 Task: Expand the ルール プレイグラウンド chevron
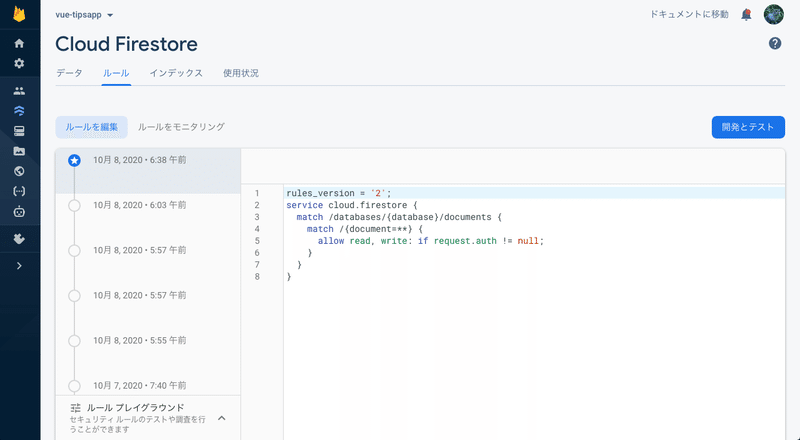(x=221, y=418)
